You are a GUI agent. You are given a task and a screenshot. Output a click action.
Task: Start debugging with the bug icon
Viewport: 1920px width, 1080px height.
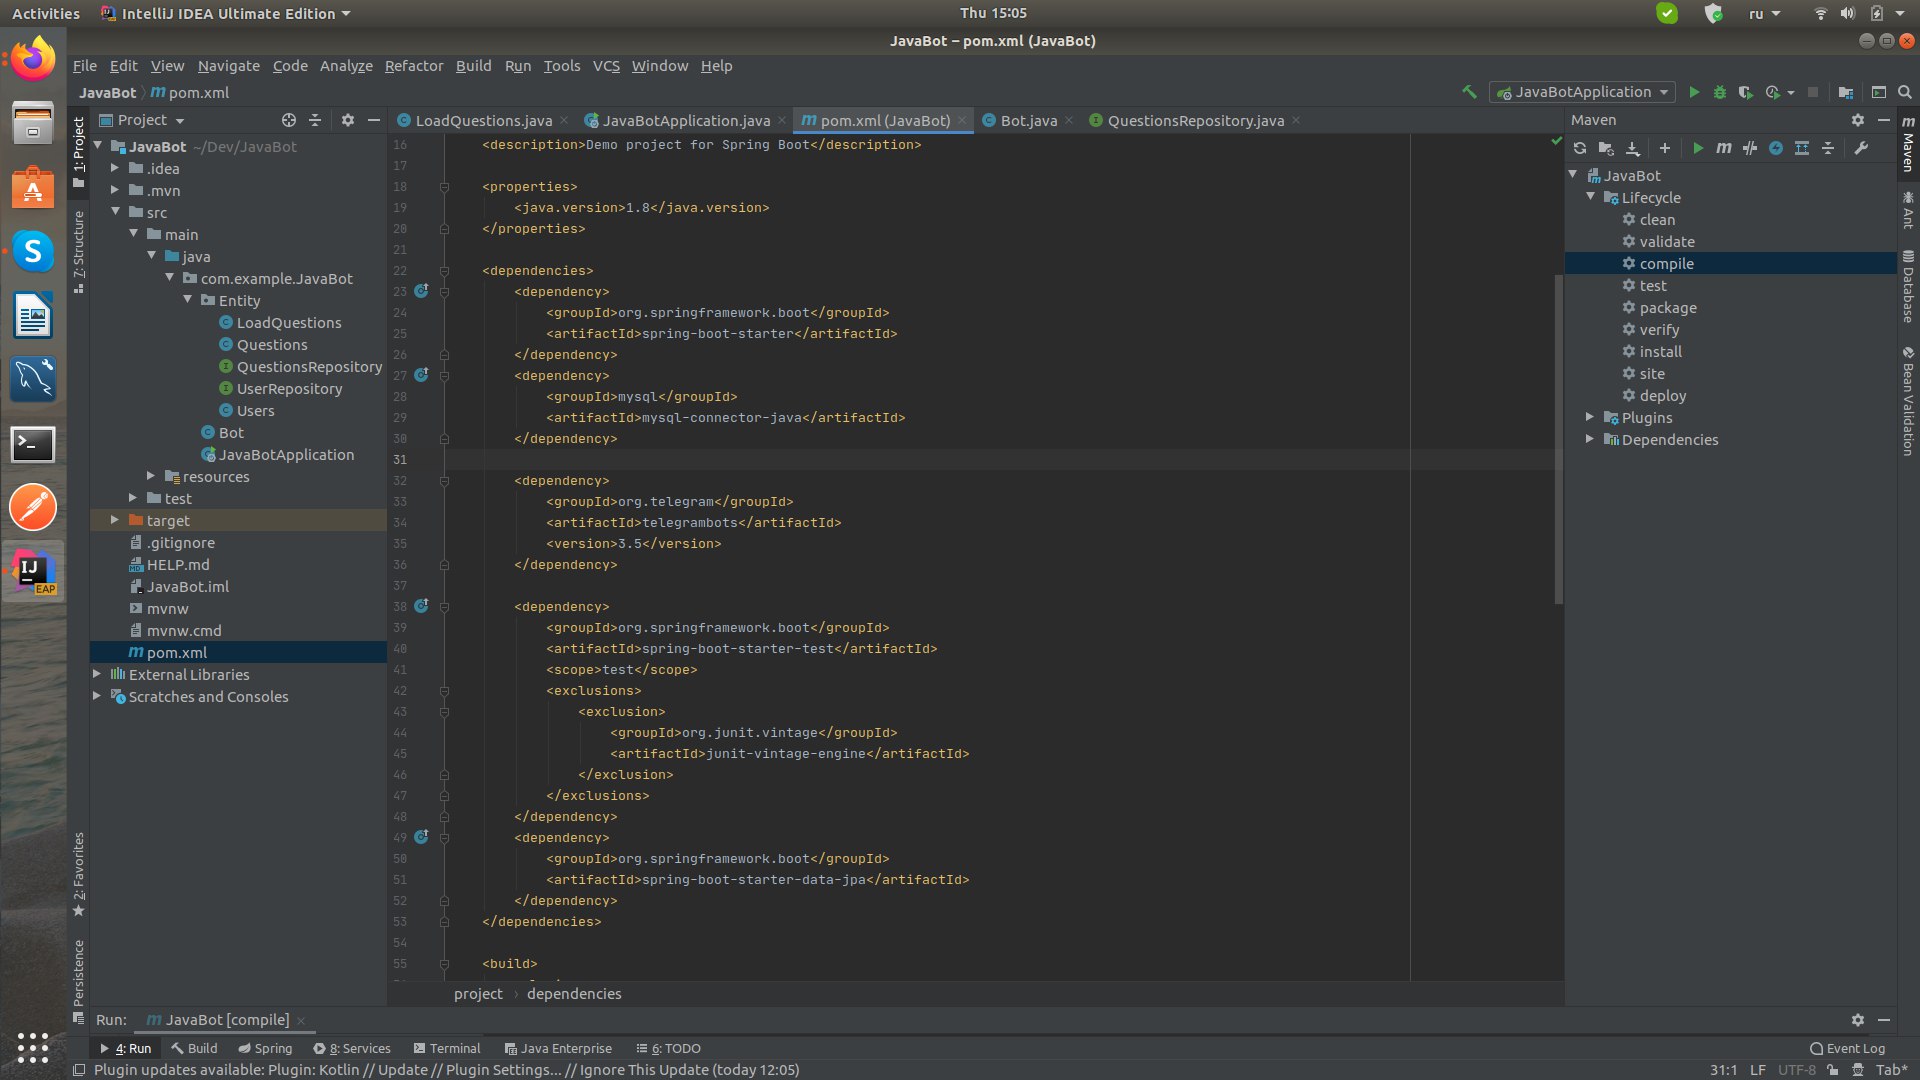(x=1720, y=92)
